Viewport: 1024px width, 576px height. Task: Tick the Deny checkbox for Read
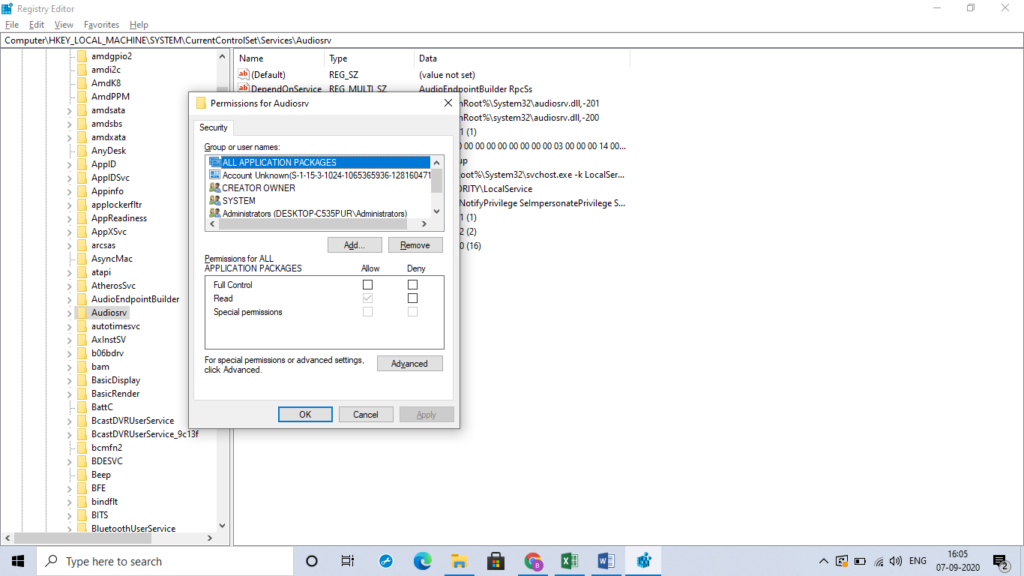[412, 298]
